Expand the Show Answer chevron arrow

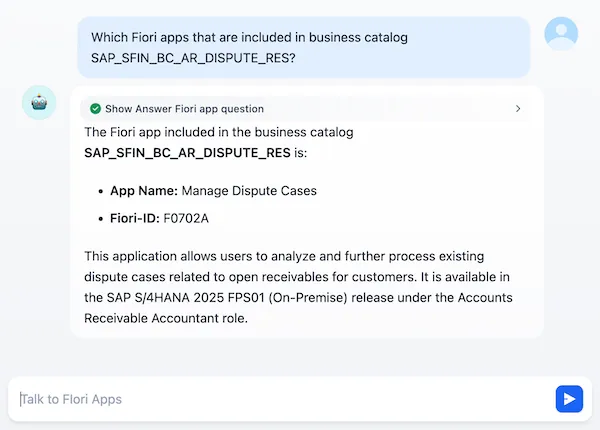[518, 109]
